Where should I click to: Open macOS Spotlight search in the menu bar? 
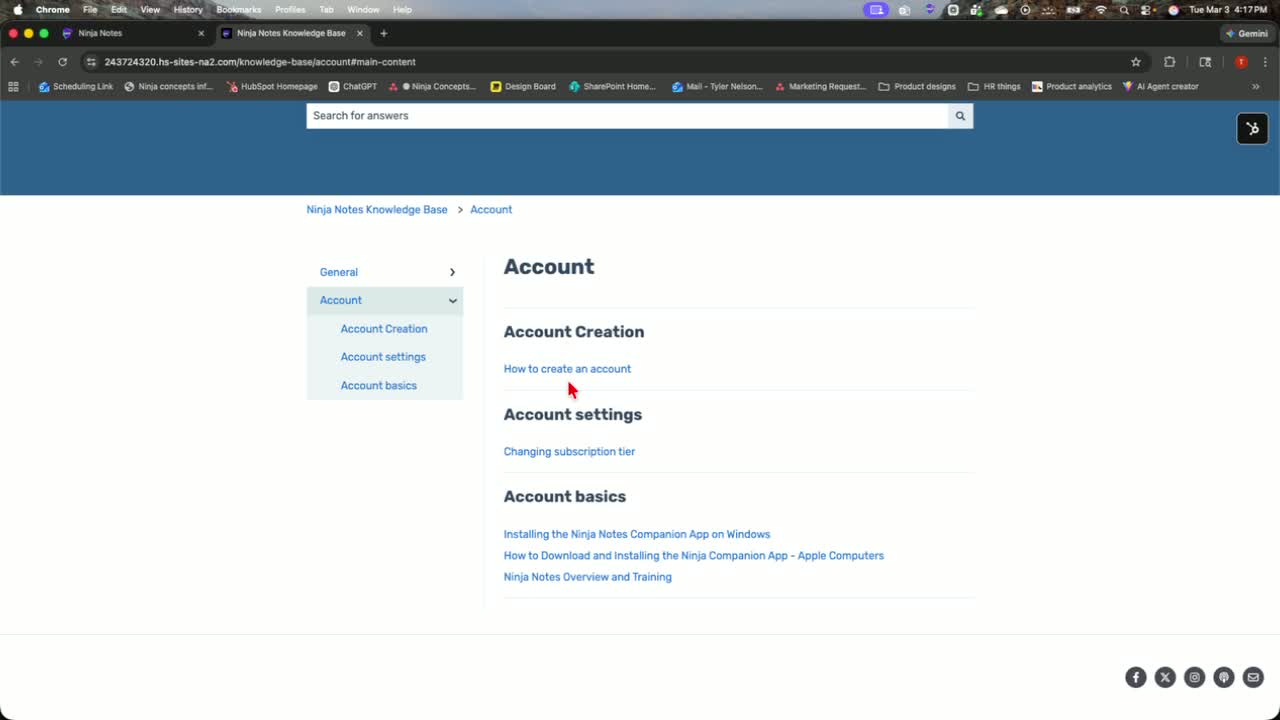point(1124,10)
